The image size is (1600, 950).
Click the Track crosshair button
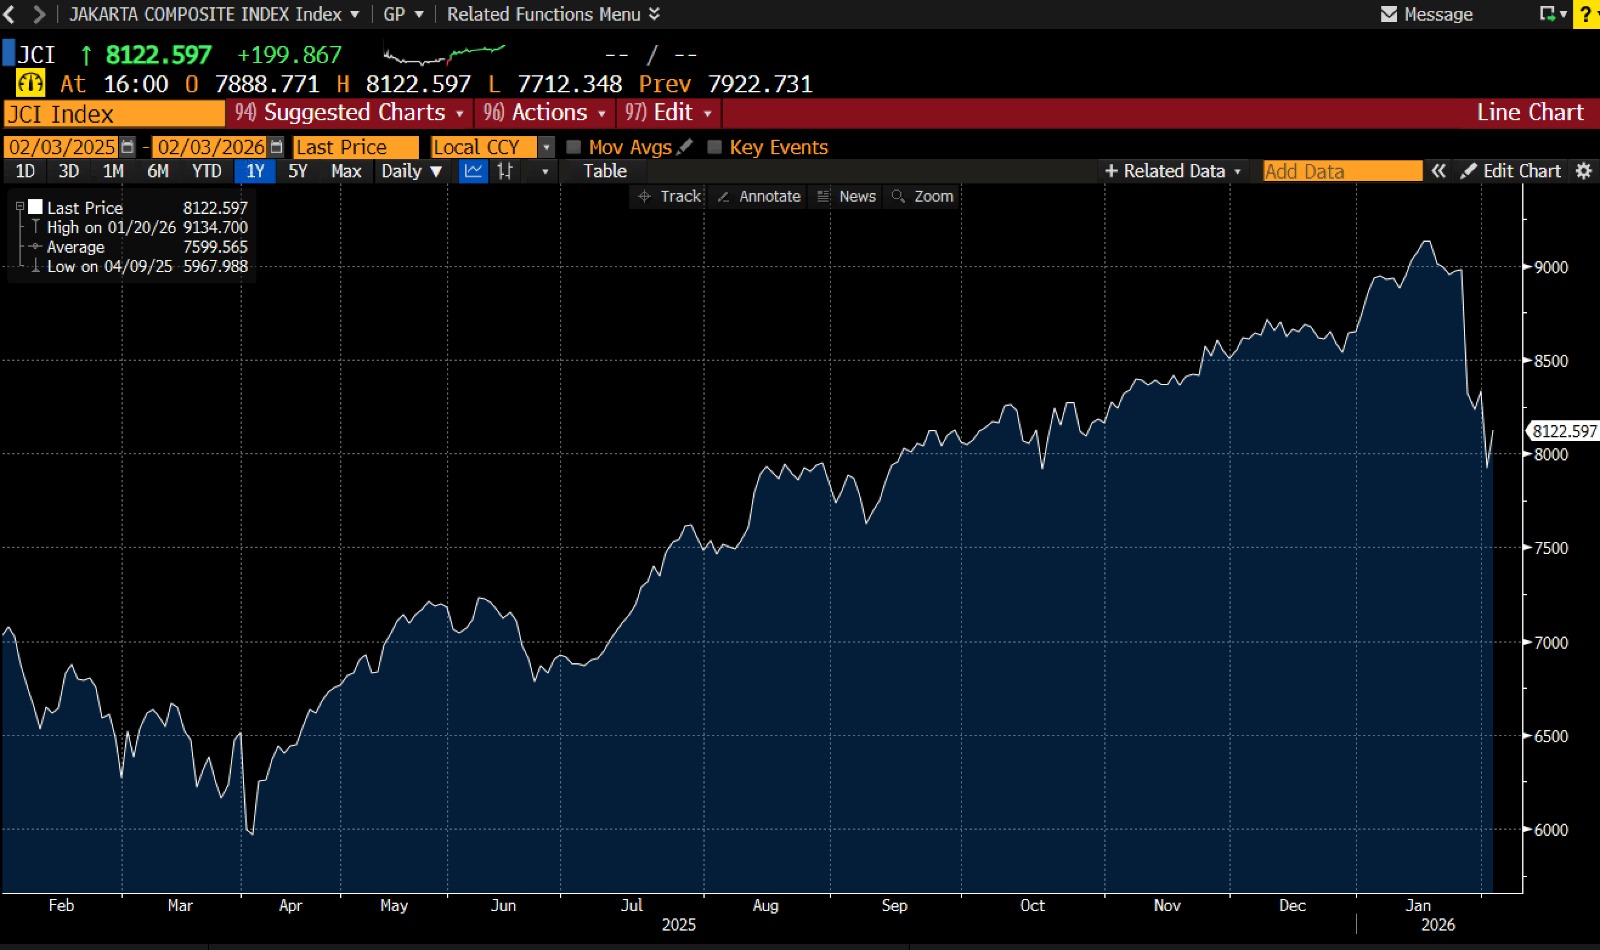(670, 196)
